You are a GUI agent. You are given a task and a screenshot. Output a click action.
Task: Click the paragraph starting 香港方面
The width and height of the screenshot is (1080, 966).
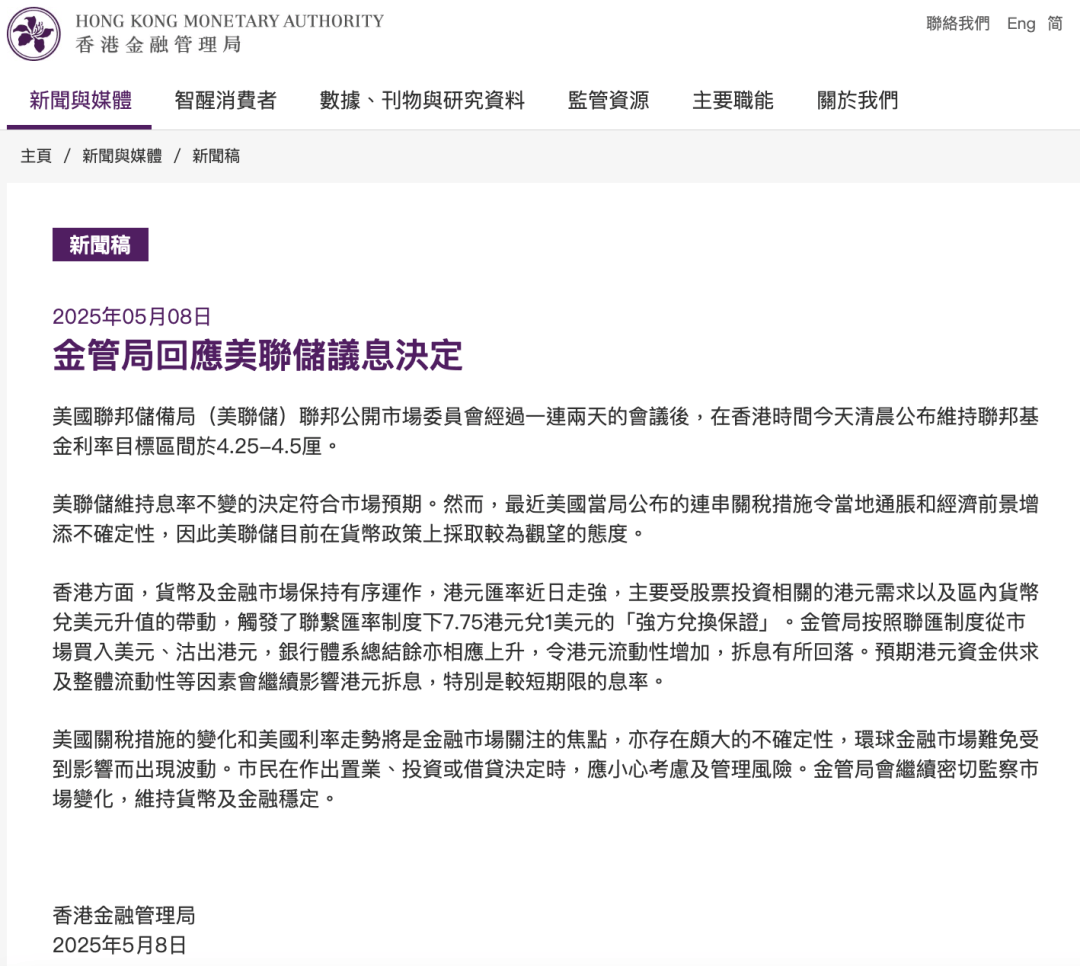tap(546, 637)
